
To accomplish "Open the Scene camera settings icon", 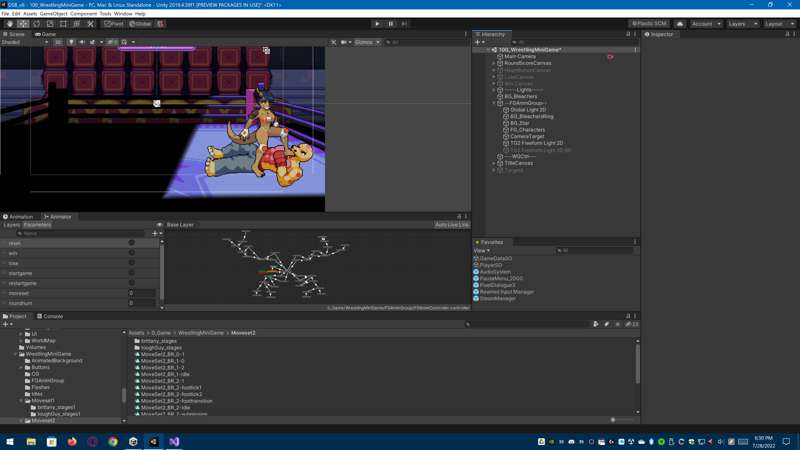I will (345, 42).
